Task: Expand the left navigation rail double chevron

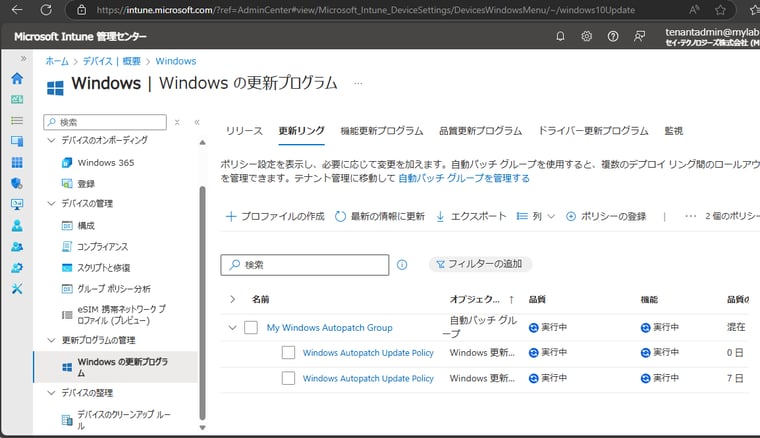Action: point(23,59)
